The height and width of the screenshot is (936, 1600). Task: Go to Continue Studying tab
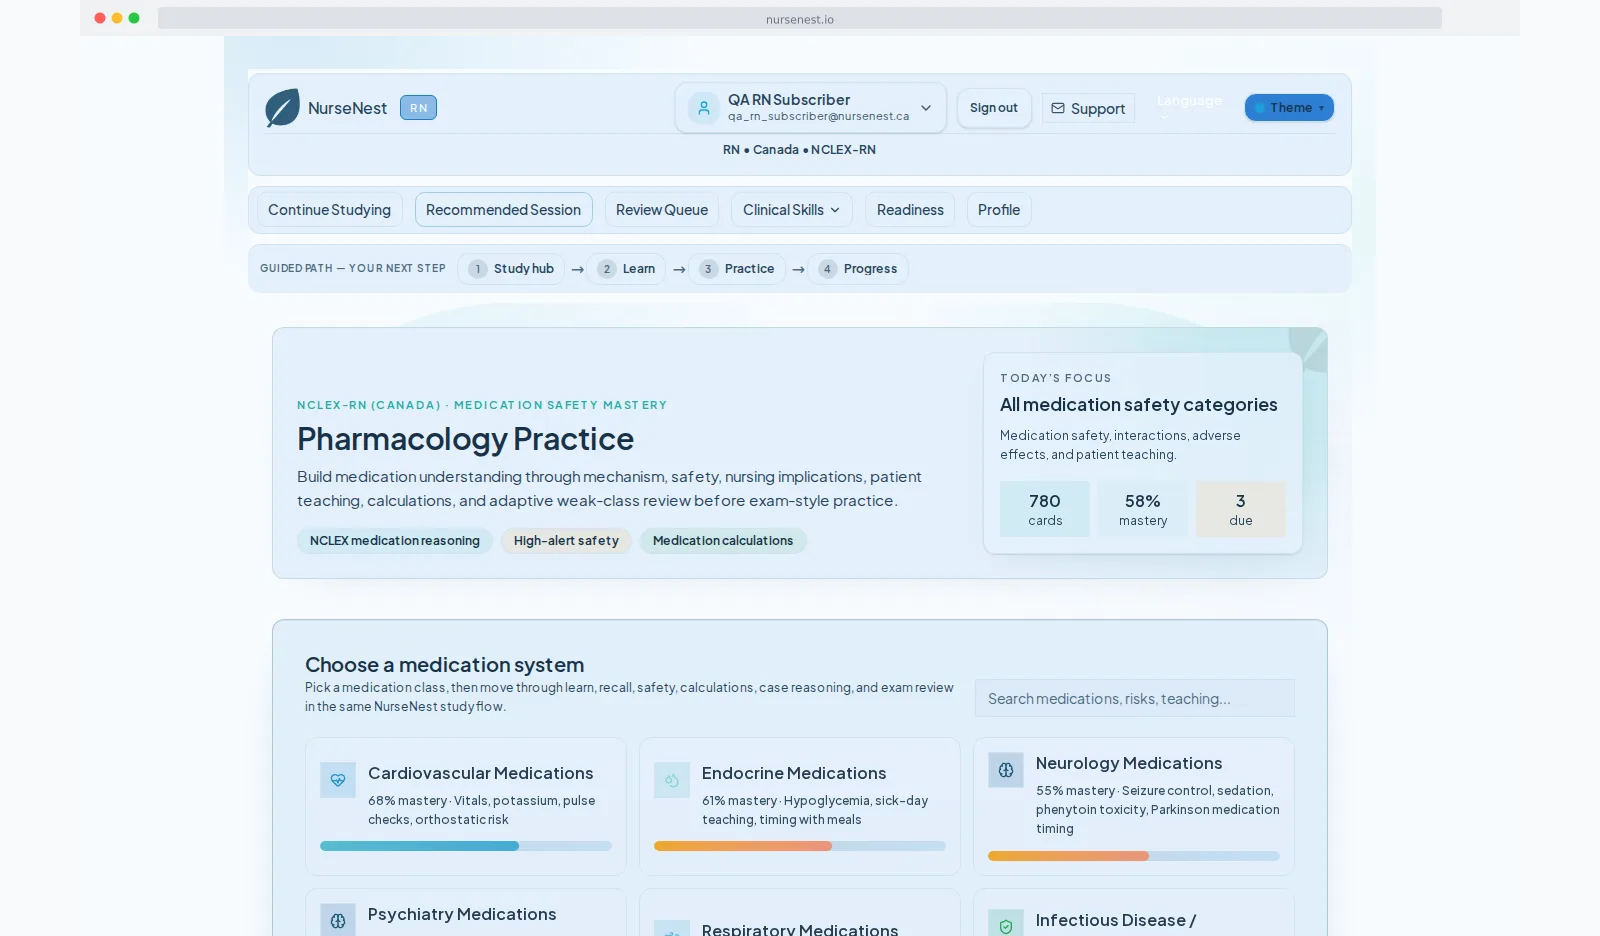coord(330,210)
